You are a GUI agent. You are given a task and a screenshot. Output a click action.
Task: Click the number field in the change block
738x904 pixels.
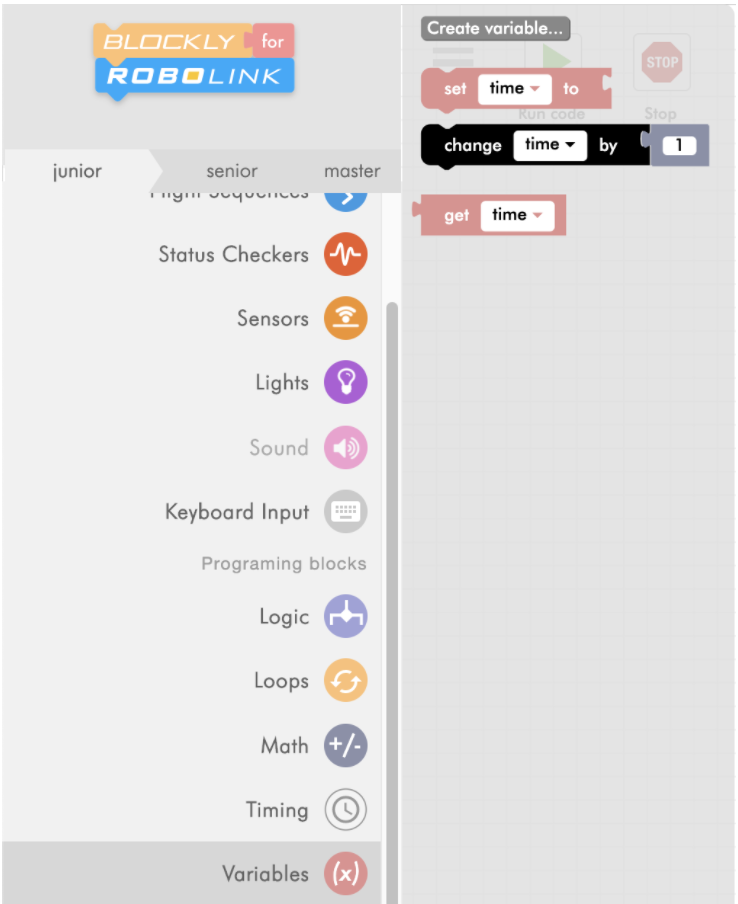point(679,145)
